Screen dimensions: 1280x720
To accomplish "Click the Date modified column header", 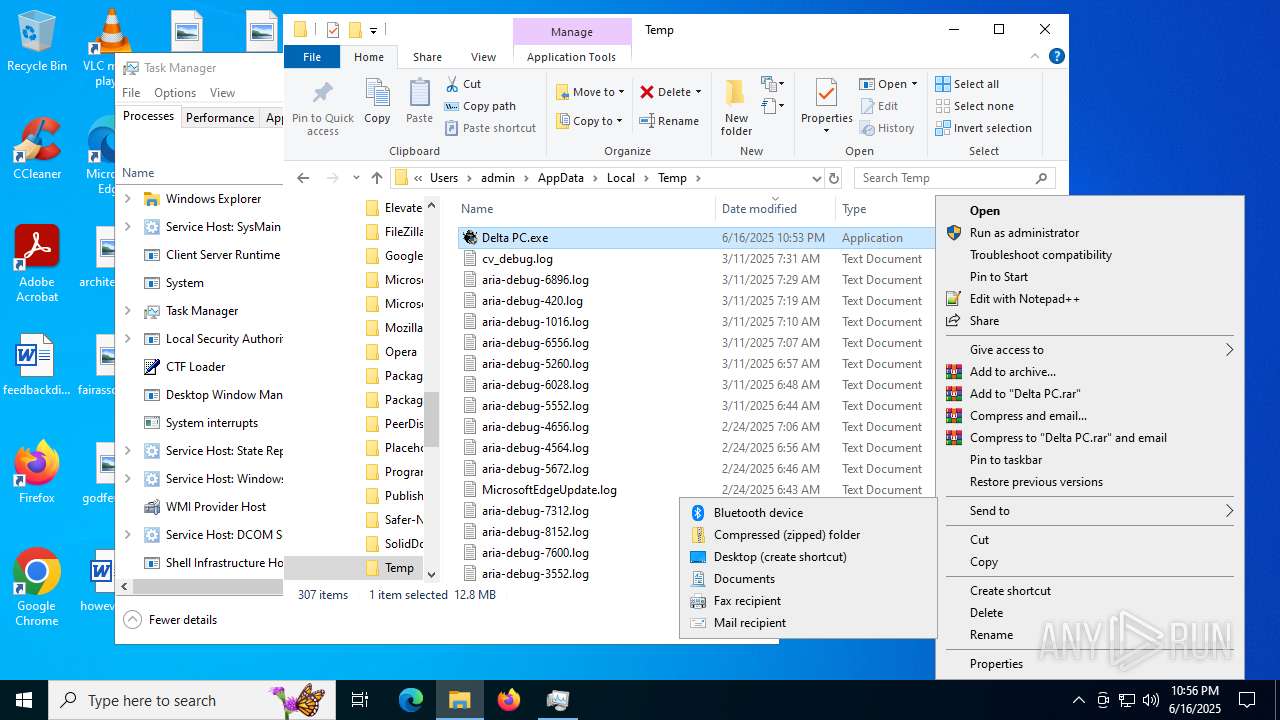I will [775, 209].
